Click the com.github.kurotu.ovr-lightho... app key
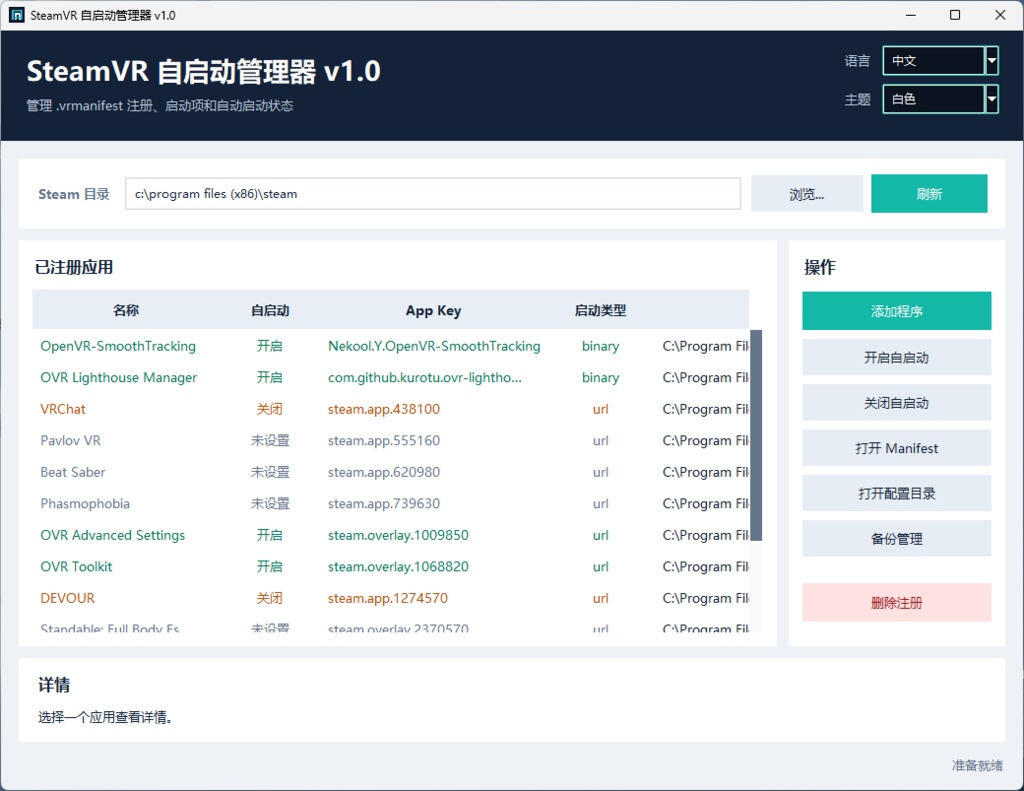This screenshot has width=1024, height=791. (x=425, y=378)
